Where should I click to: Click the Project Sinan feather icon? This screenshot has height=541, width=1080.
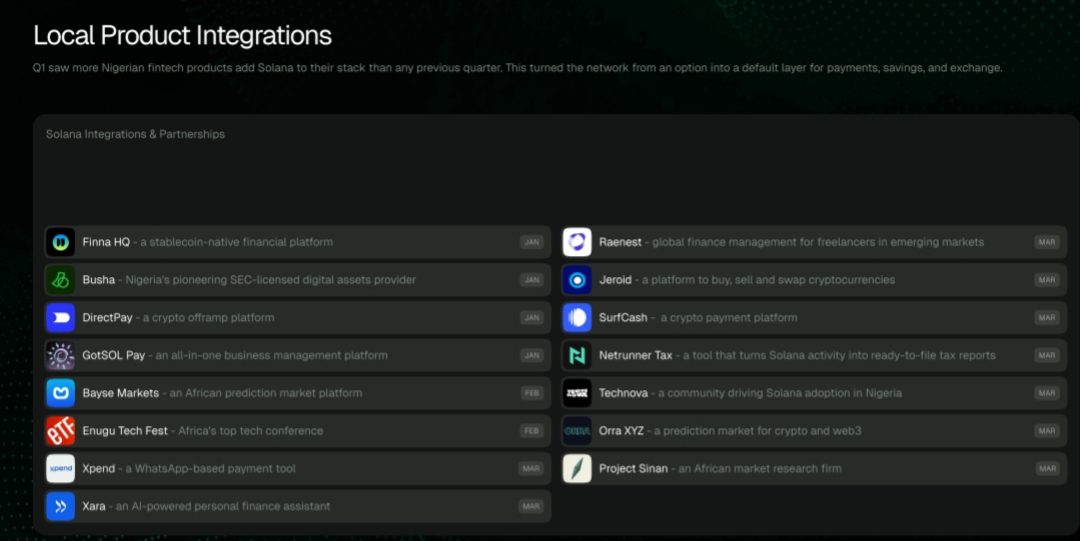click(x=577, y=468)
